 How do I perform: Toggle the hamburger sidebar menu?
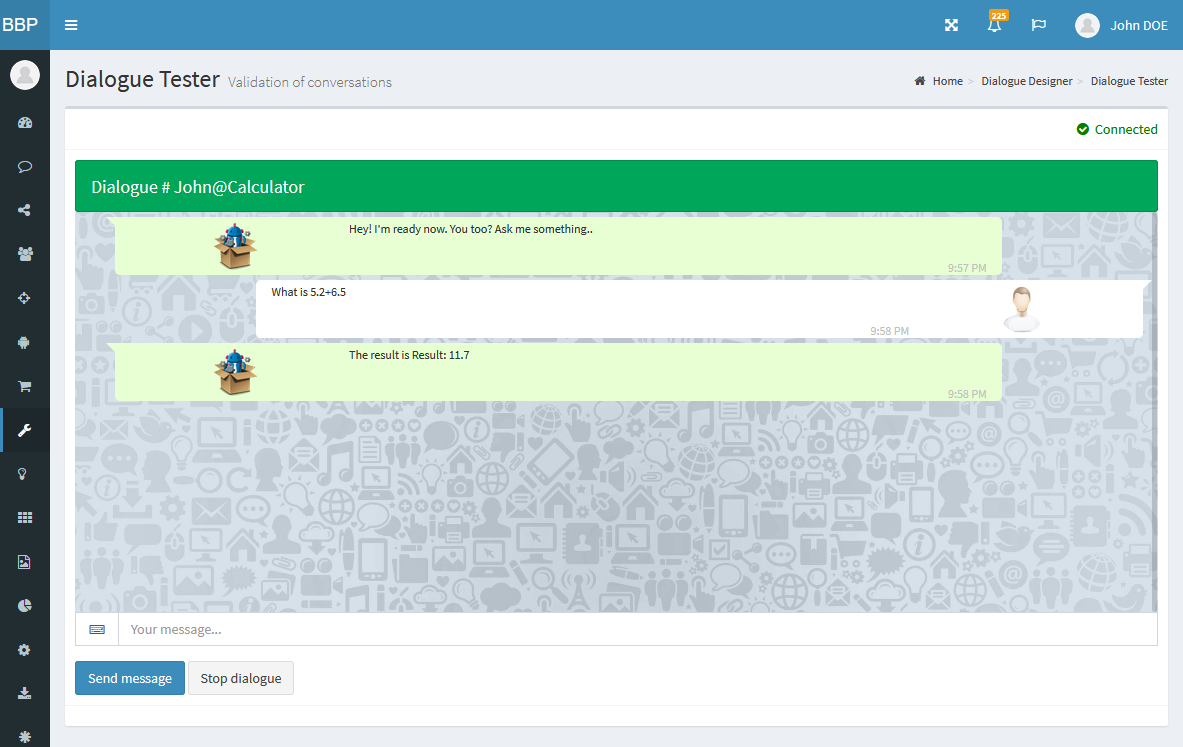[x=71, y=25]
